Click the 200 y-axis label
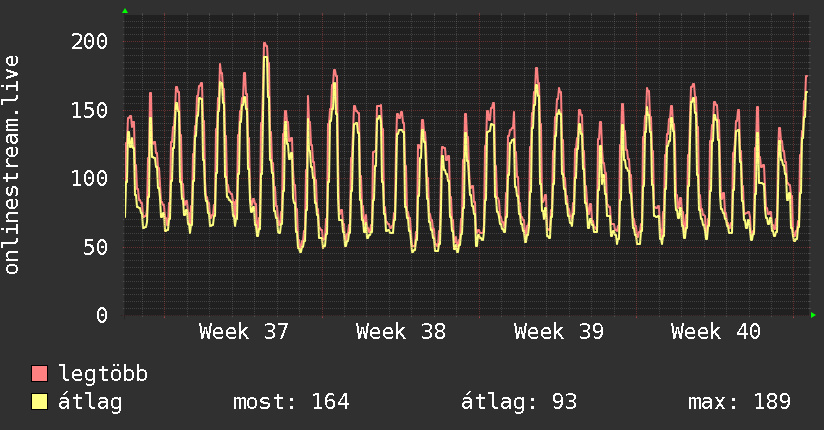 pos(89,41)
